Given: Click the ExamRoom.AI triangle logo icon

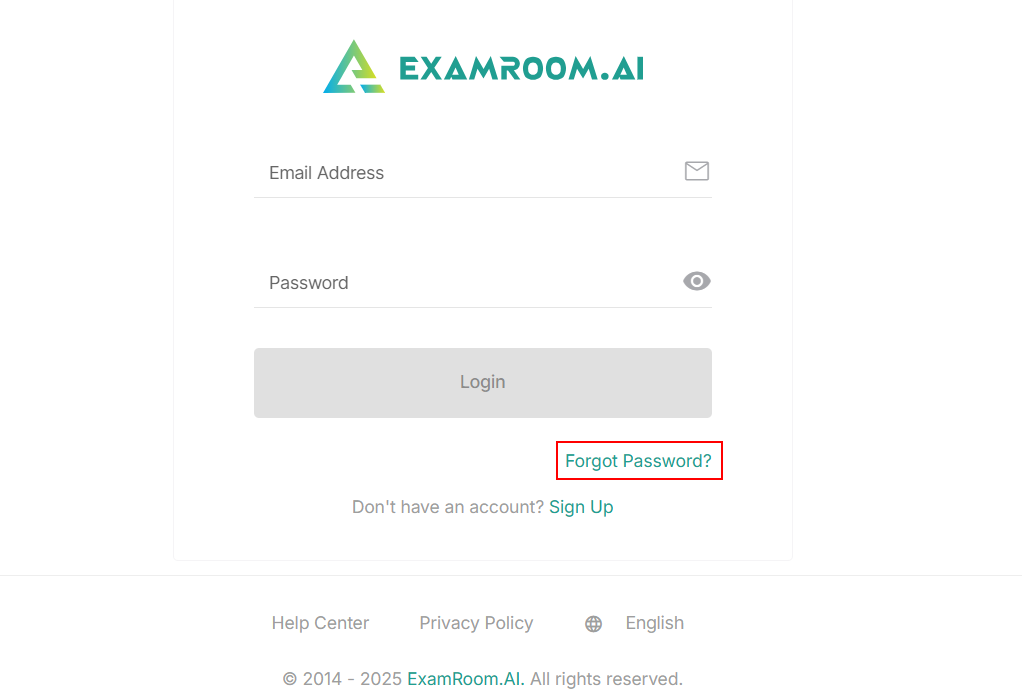Looking at the screenshot, I should [x=353, y=67].
